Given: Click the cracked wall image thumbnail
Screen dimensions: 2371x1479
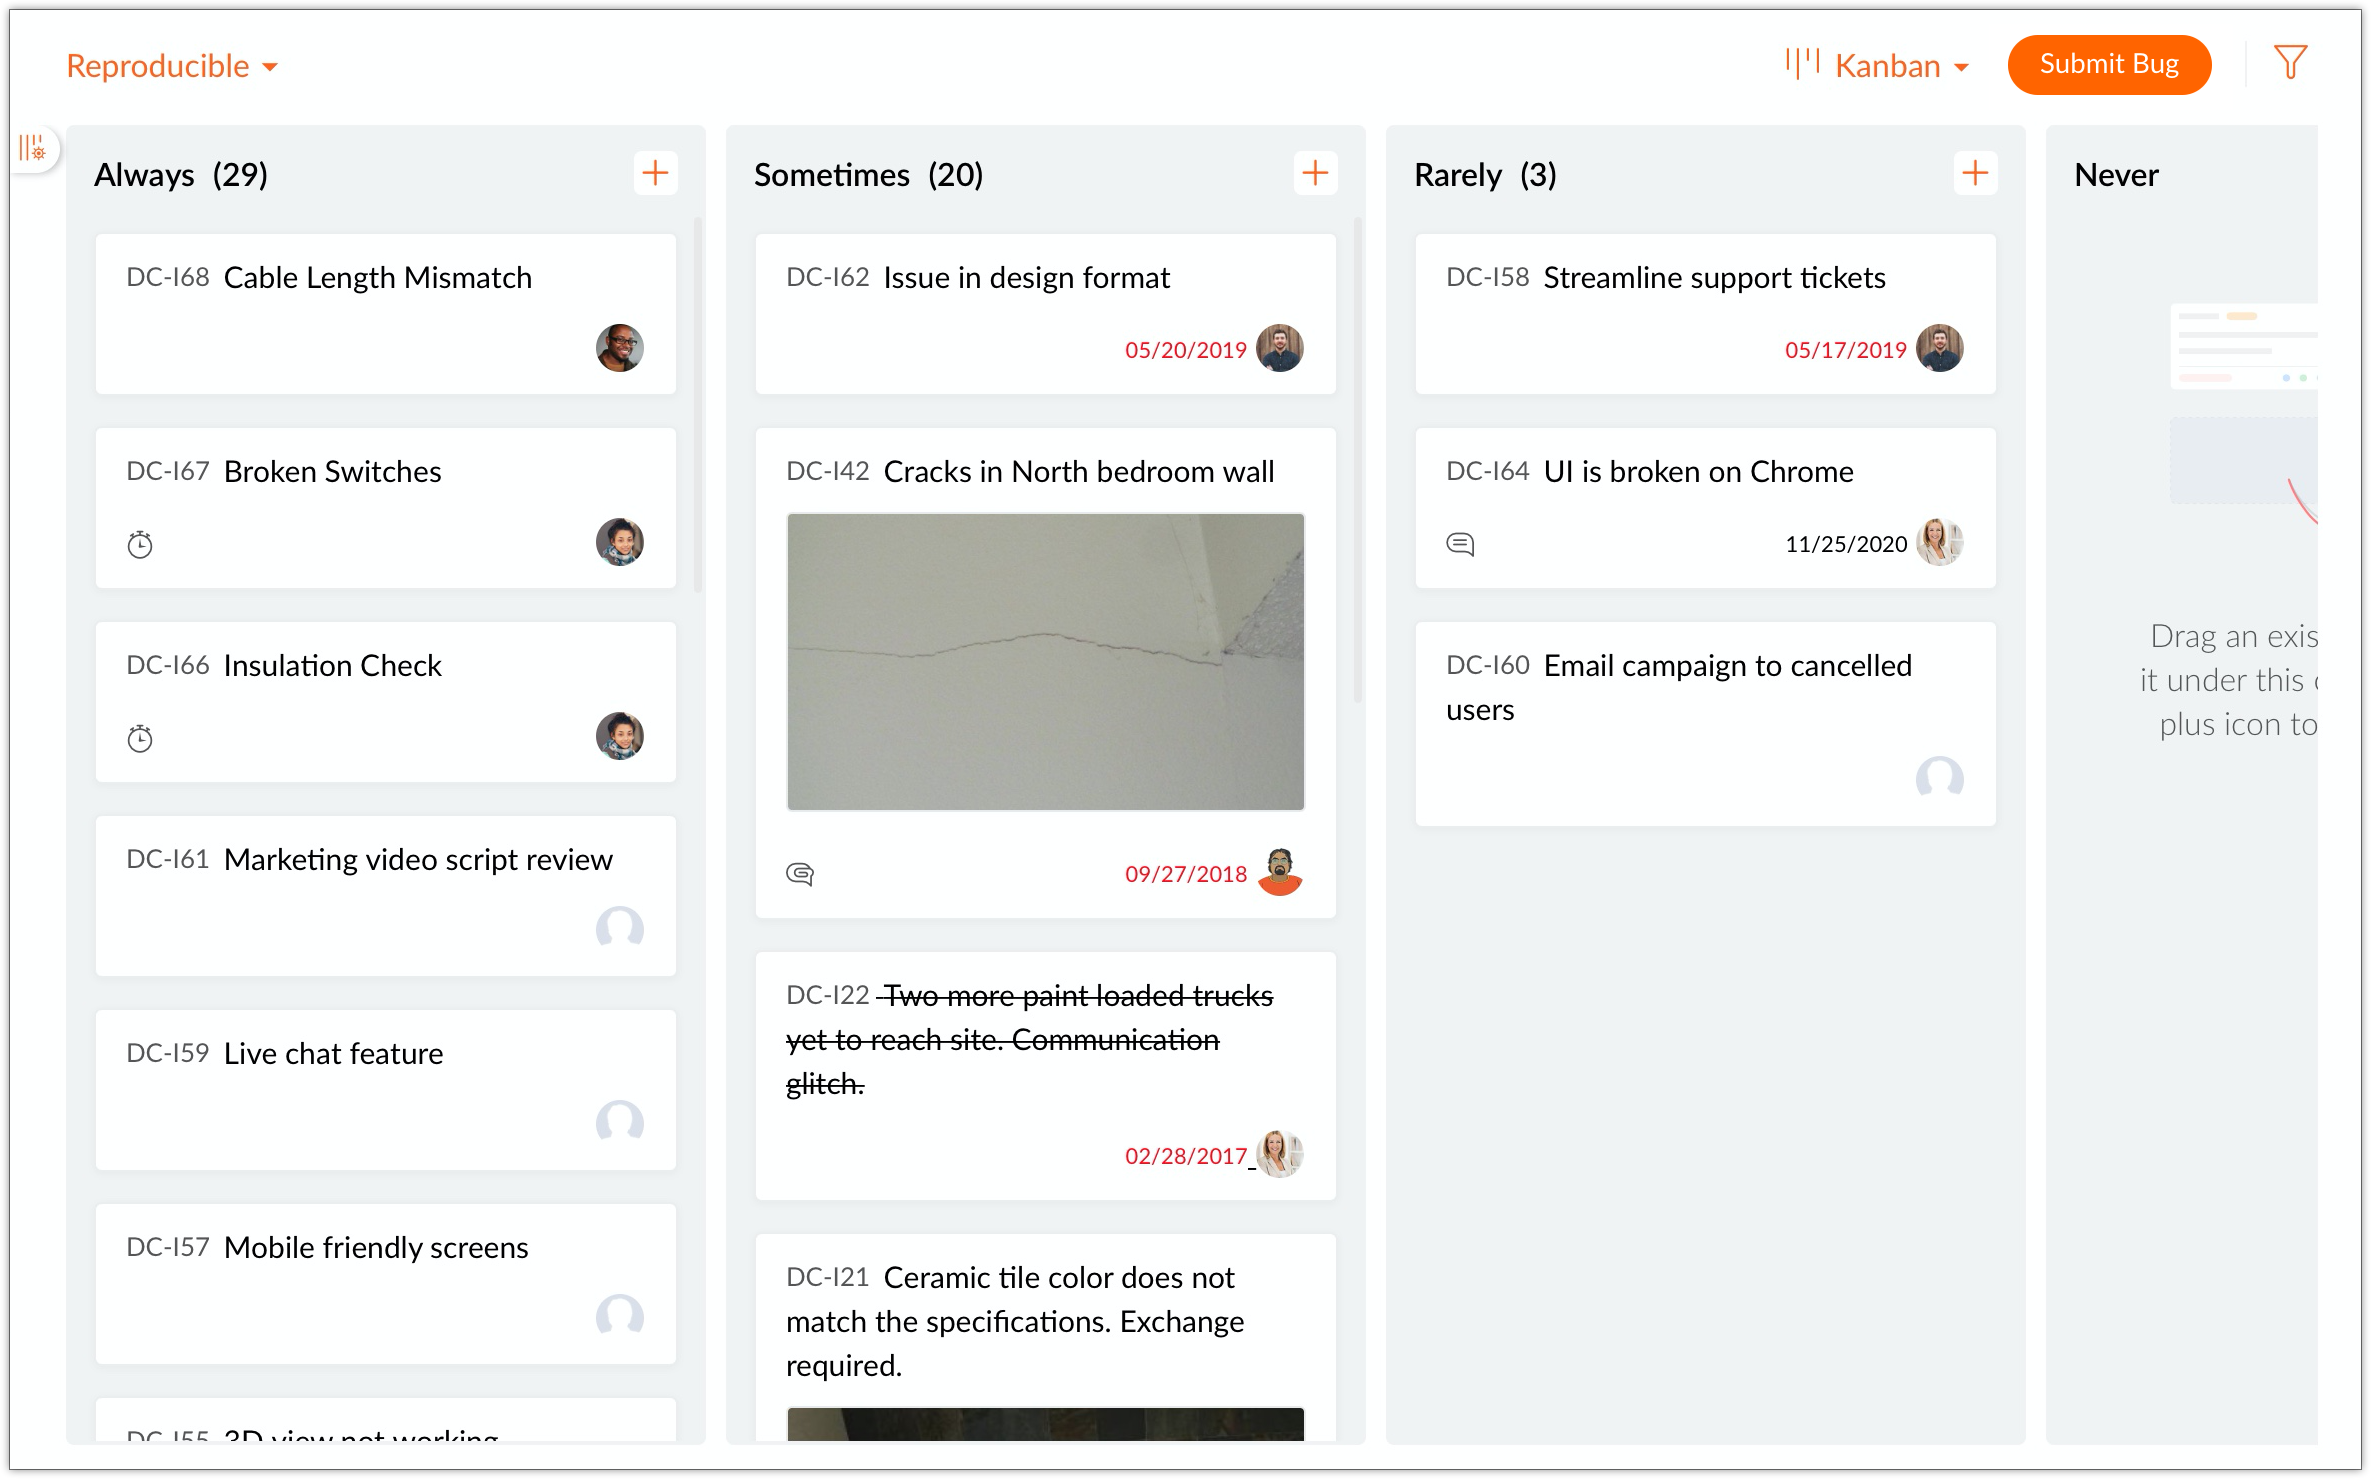Looking at the screenshot, I should (1045, 661).
